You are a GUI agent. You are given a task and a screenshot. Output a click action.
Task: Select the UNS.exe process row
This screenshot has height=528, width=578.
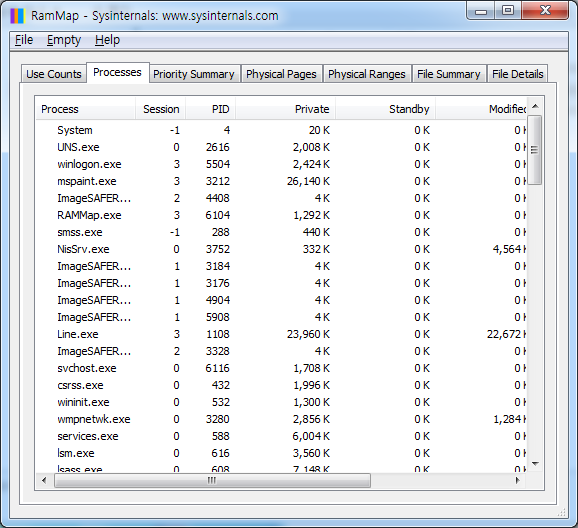[x=281, y=147]
